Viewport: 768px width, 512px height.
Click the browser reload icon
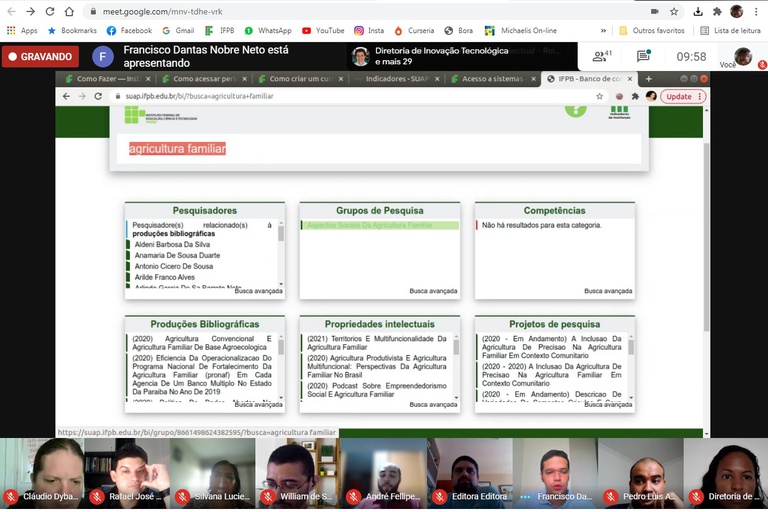click(x=48, y=11)
